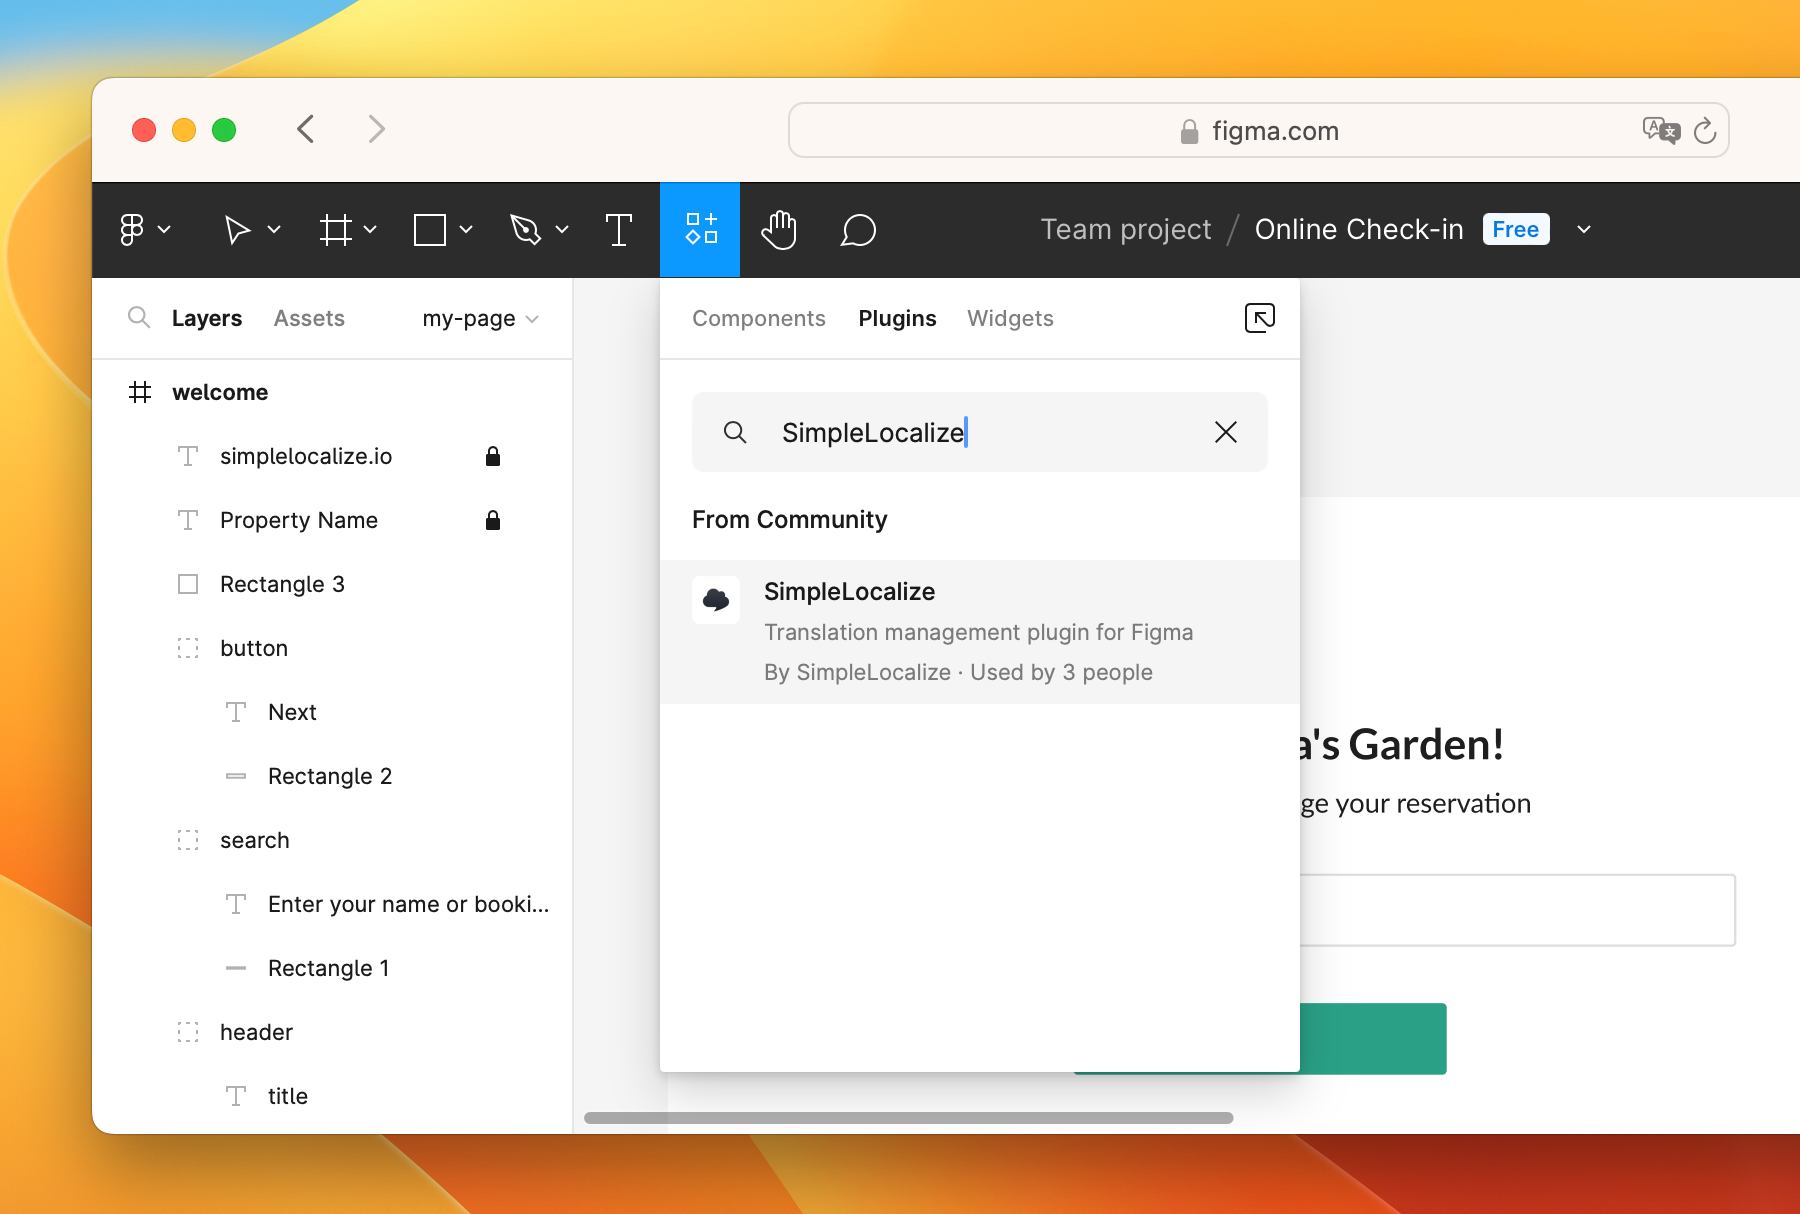Click the "a's Garden!" heading on canvas
The height and width of the screenshot is (1214, 1800).
1402,745
